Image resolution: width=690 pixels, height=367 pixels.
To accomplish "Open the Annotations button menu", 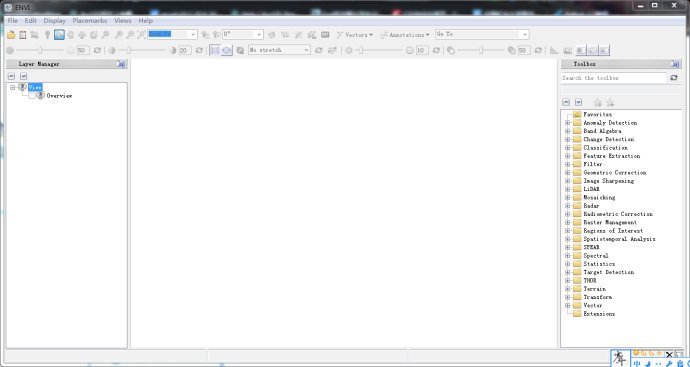I will pos(405,35).
